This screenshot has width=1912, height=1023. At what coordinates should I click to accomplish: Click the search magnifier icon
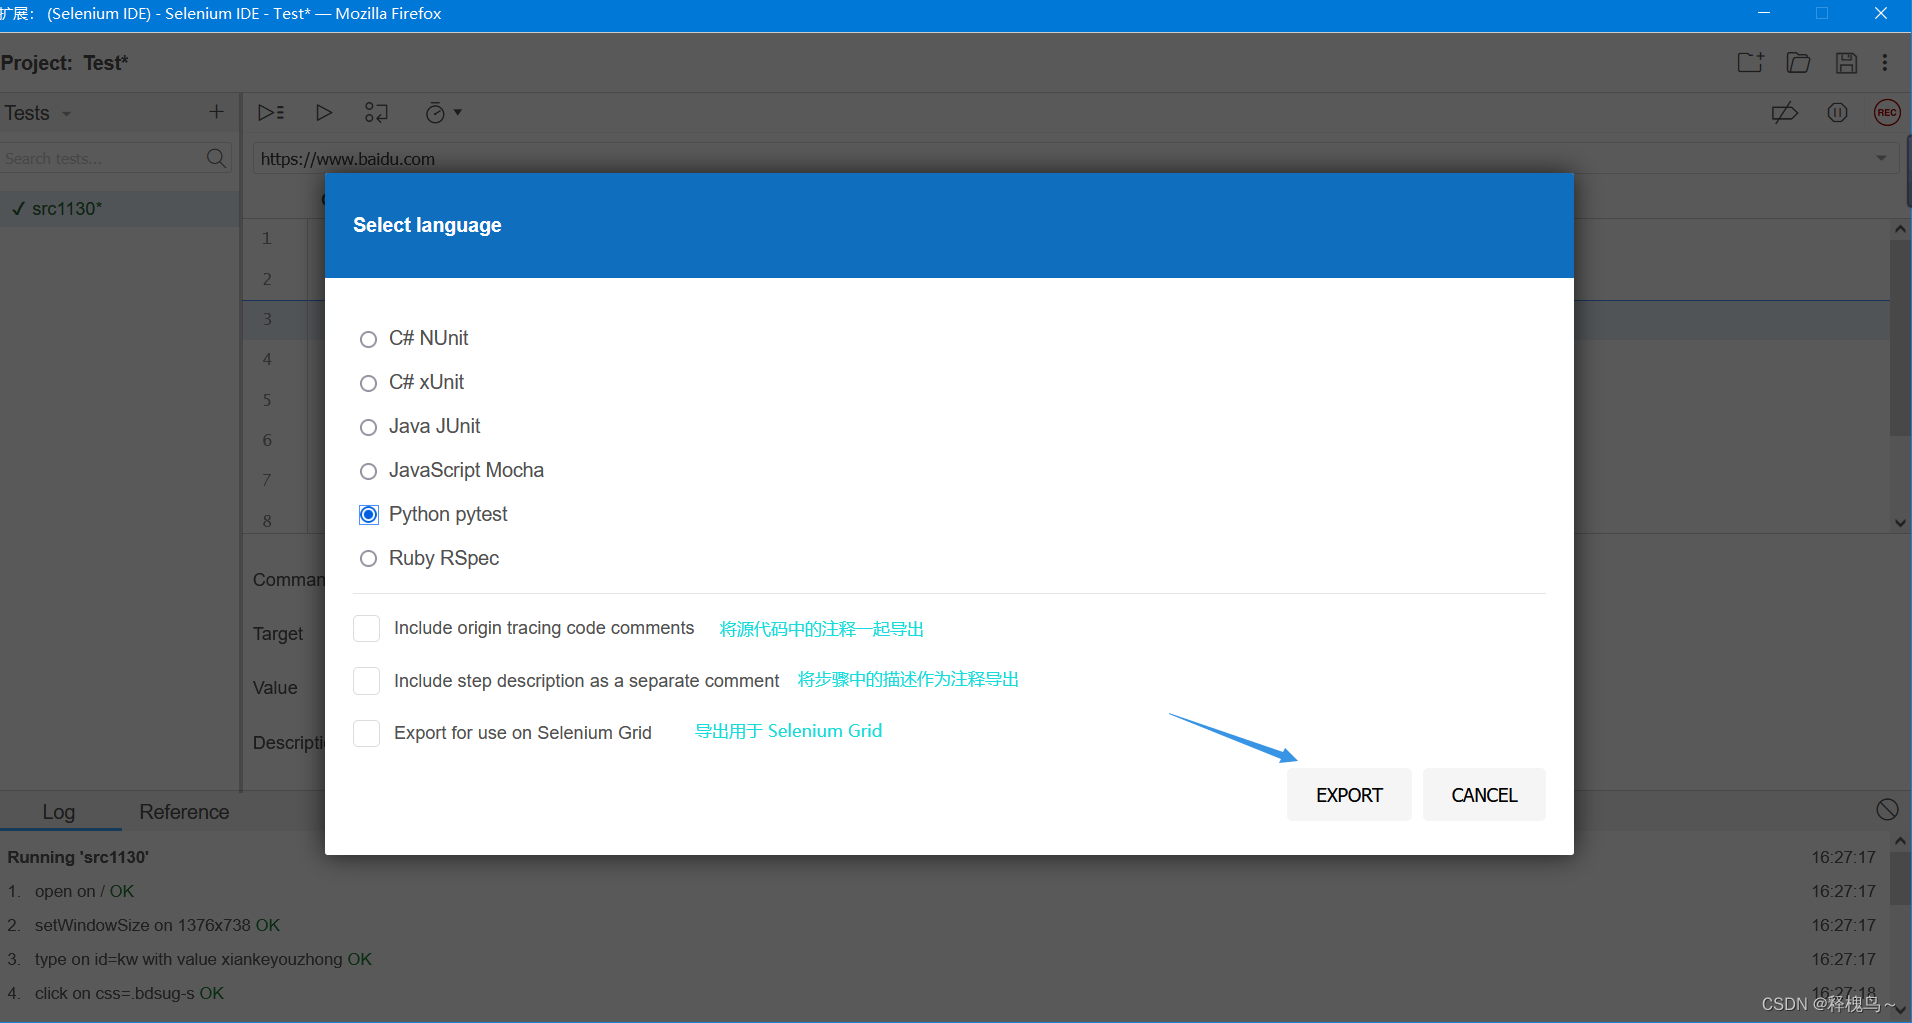point(216,158)
